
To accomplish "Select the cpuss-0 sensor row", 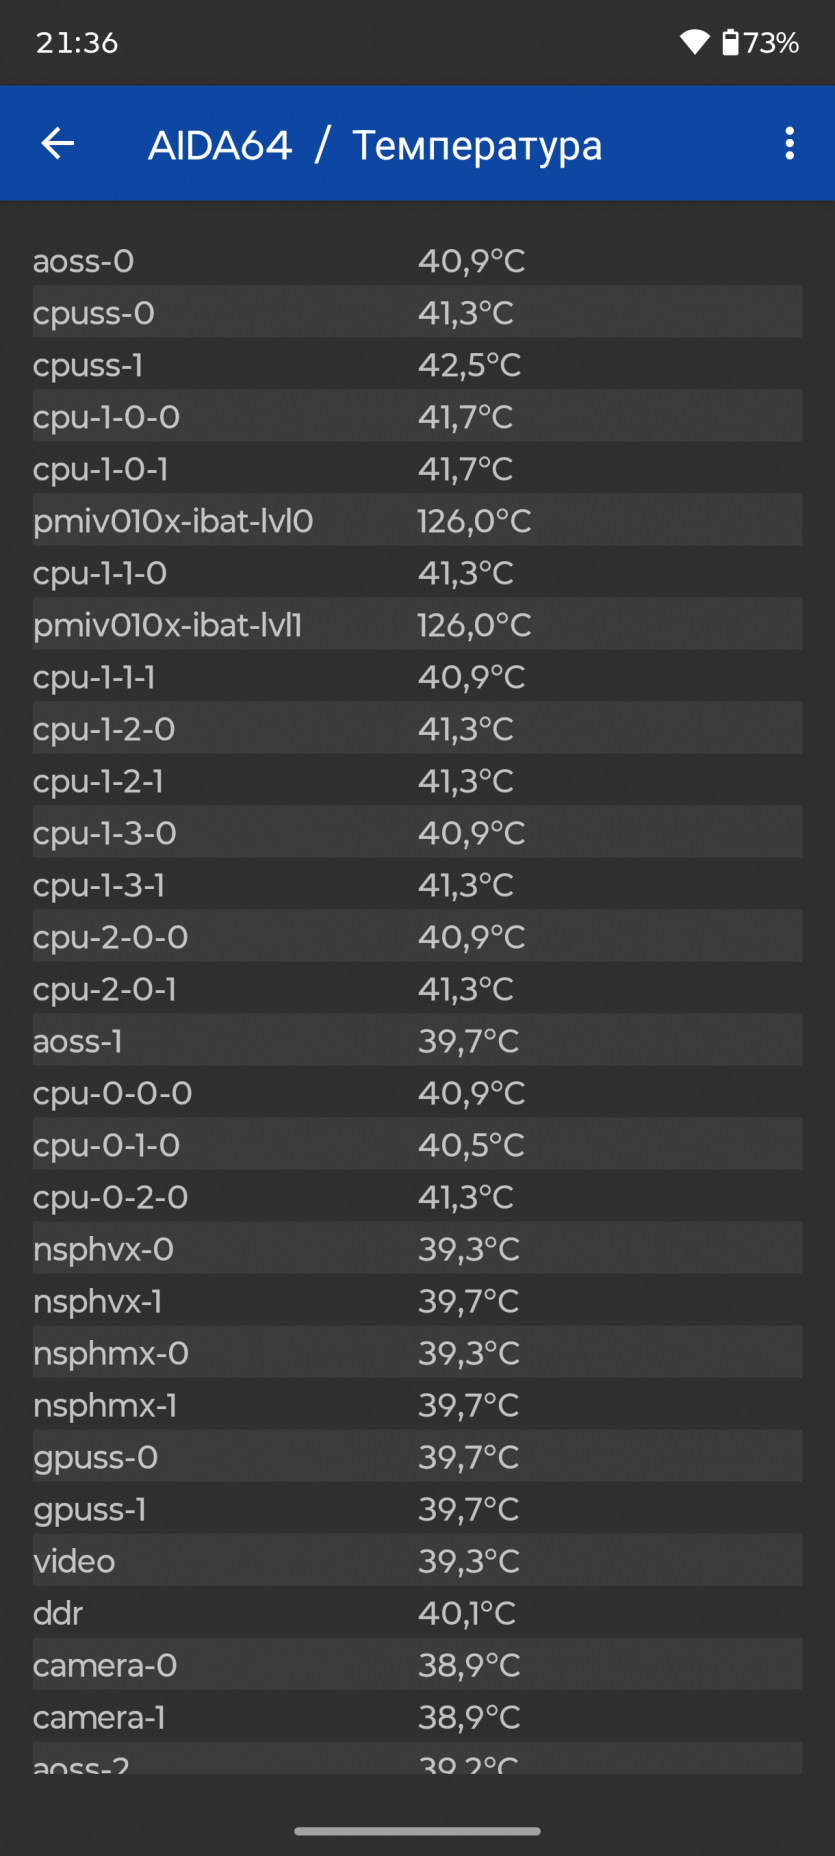I will 417,313.
